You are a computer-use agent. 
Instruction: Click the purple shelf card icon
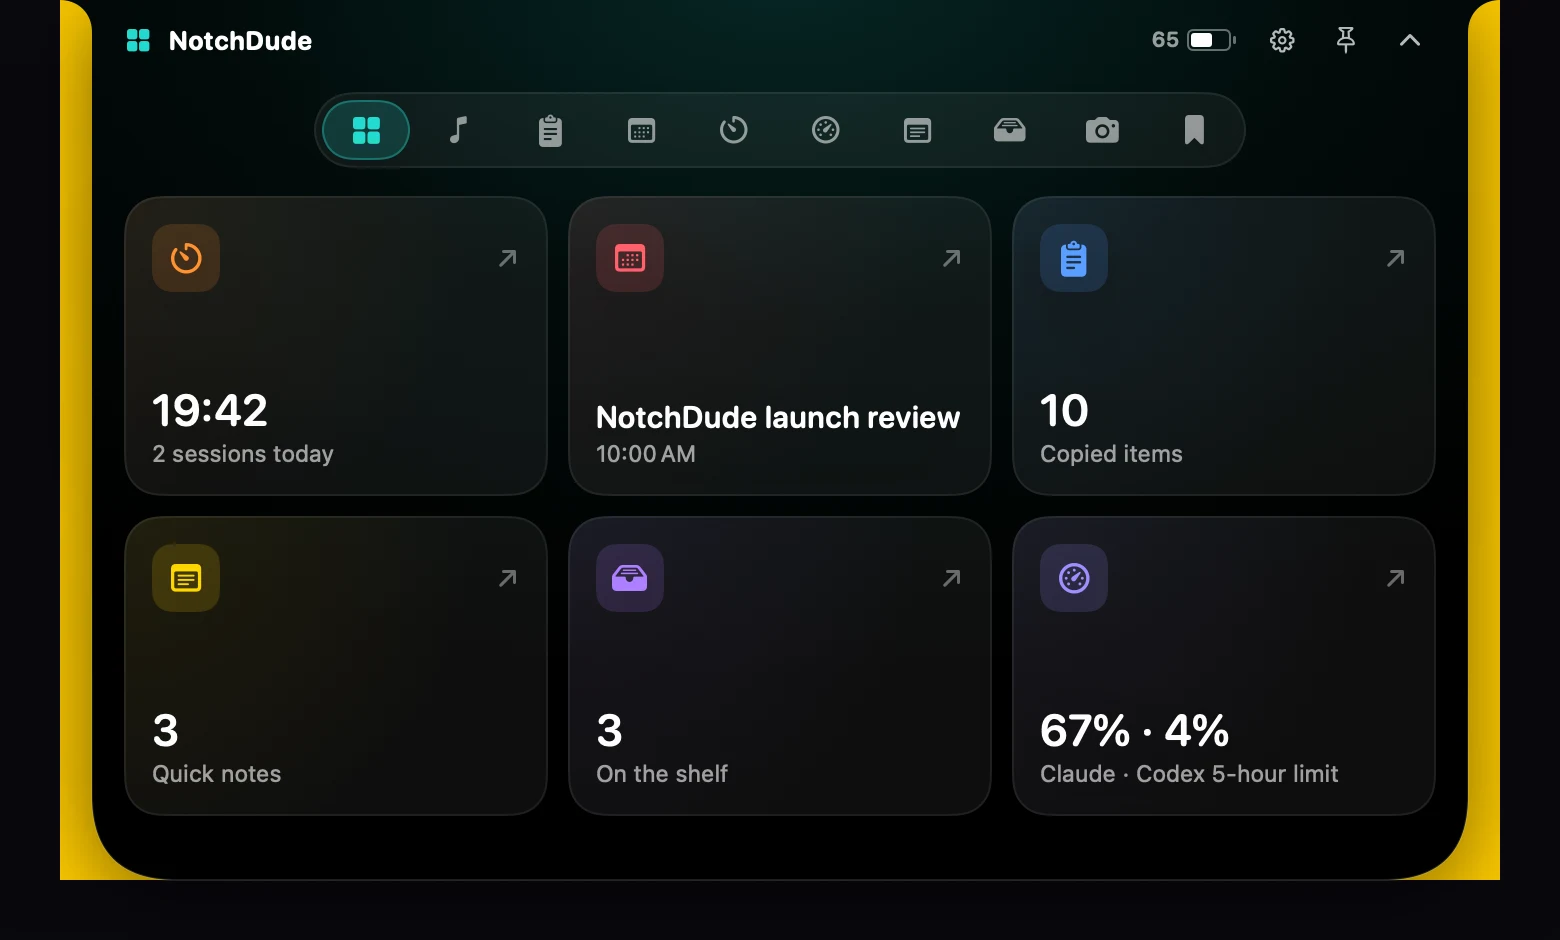pos(630,578)
